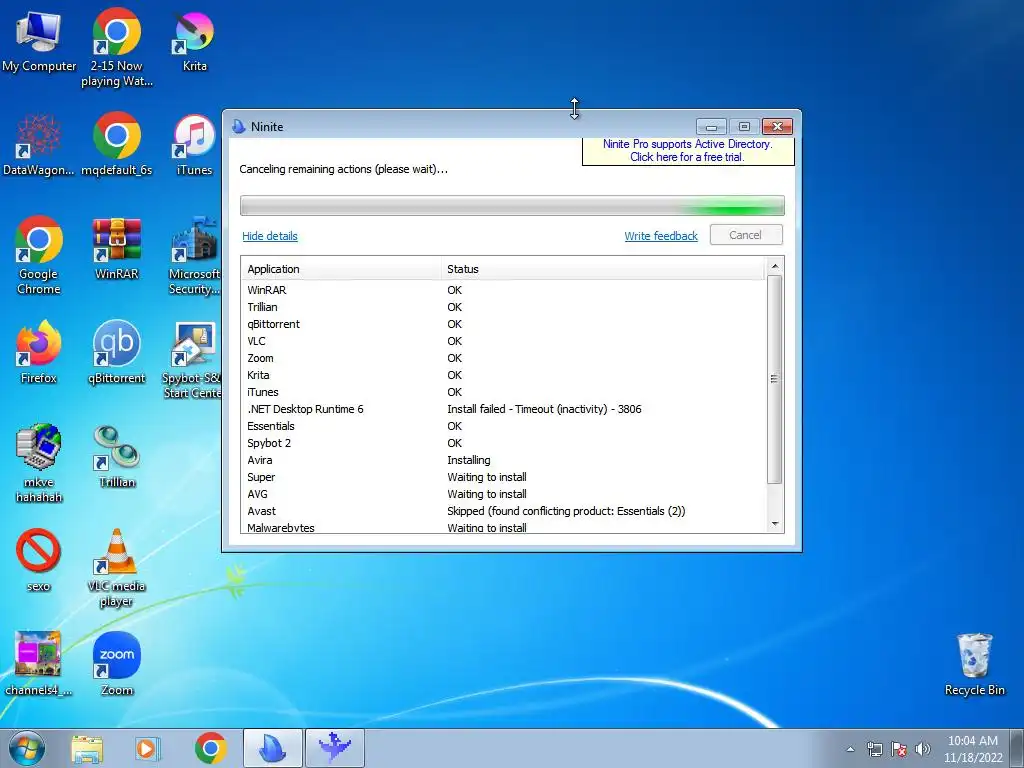This screenshot has width=1024, height=768.
Task: Open the mqdefault_6s Chrome shortcut
Action: click(116, 144)
